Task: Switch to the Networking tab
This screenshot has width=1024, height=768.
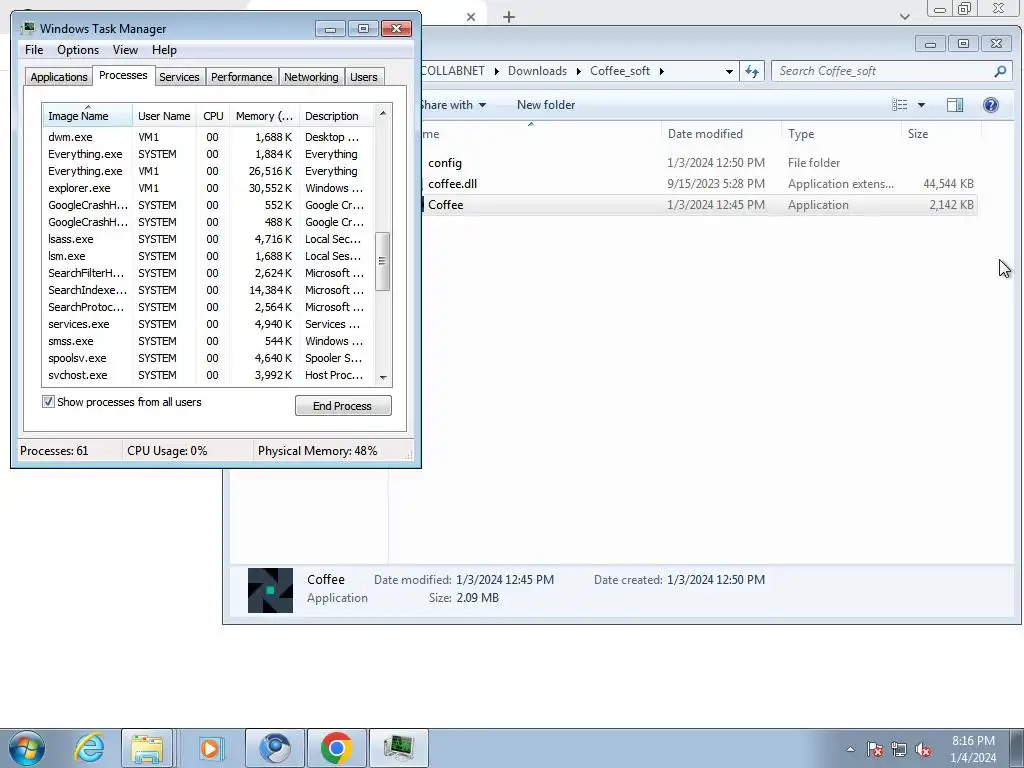Action: tap(311, 77)
